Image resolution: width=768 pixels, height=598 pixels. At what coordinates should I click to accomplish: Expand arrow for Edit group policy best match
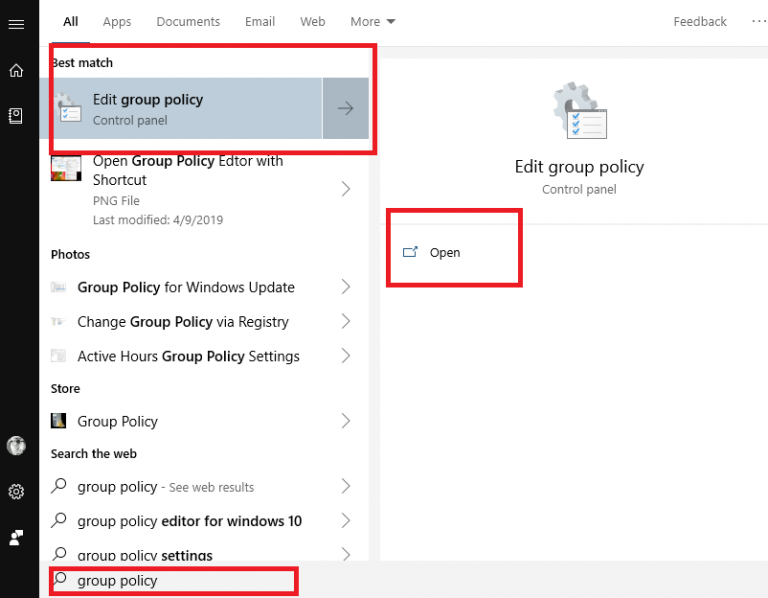(346, 108)
